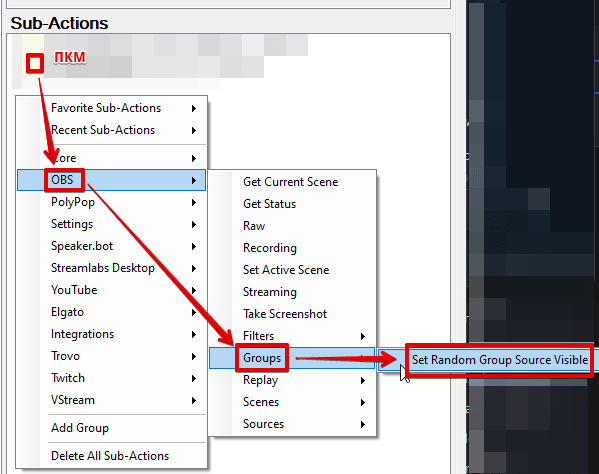
Task: Select Take Screenshot
Action: click(x=292, y=314)
